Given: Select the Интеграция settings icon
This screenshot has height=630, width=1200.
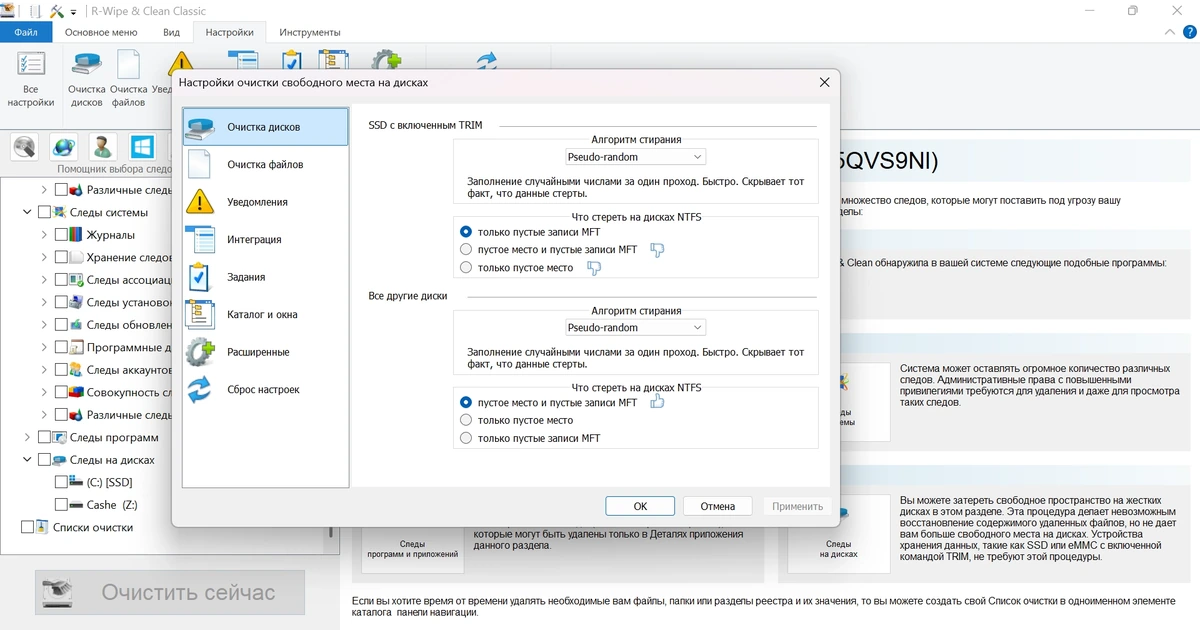Looking at the screenshot, I should point(201,239).
